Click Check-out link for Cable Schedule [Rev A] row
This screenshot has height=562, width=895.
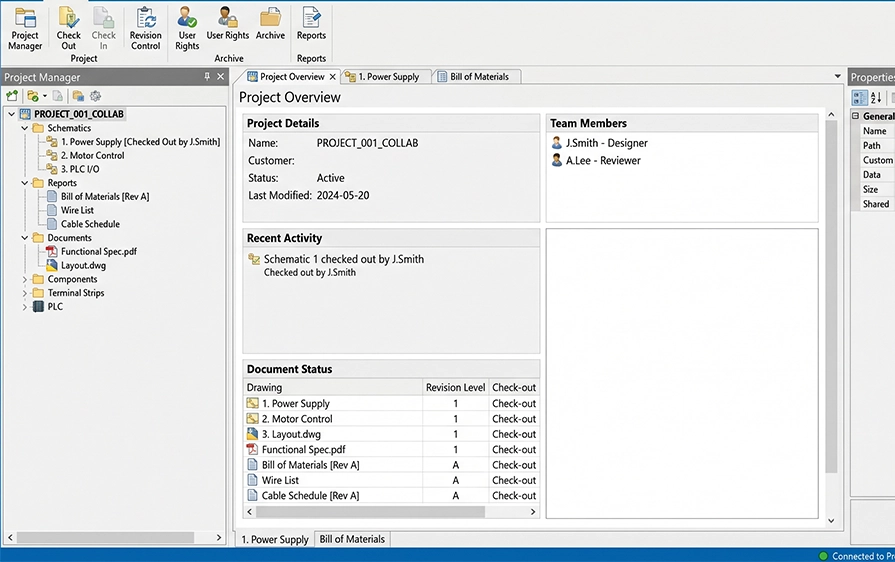point(514,496)
